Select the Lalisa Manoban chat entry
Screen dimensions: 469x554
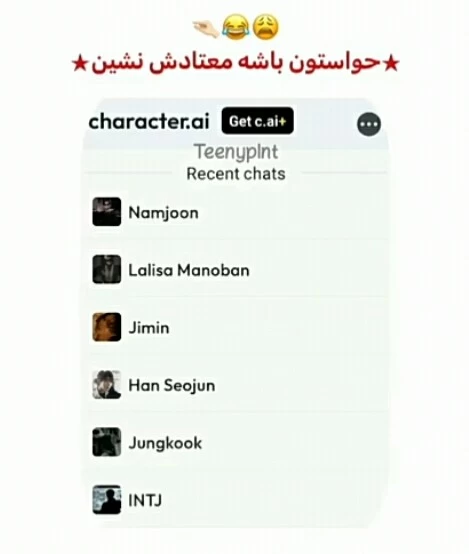click(x=237, y=270)
